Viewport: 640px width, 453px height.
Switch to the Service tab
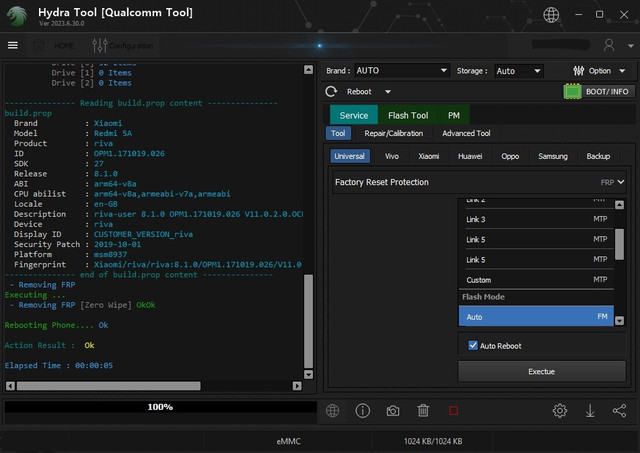pos(354,115)
